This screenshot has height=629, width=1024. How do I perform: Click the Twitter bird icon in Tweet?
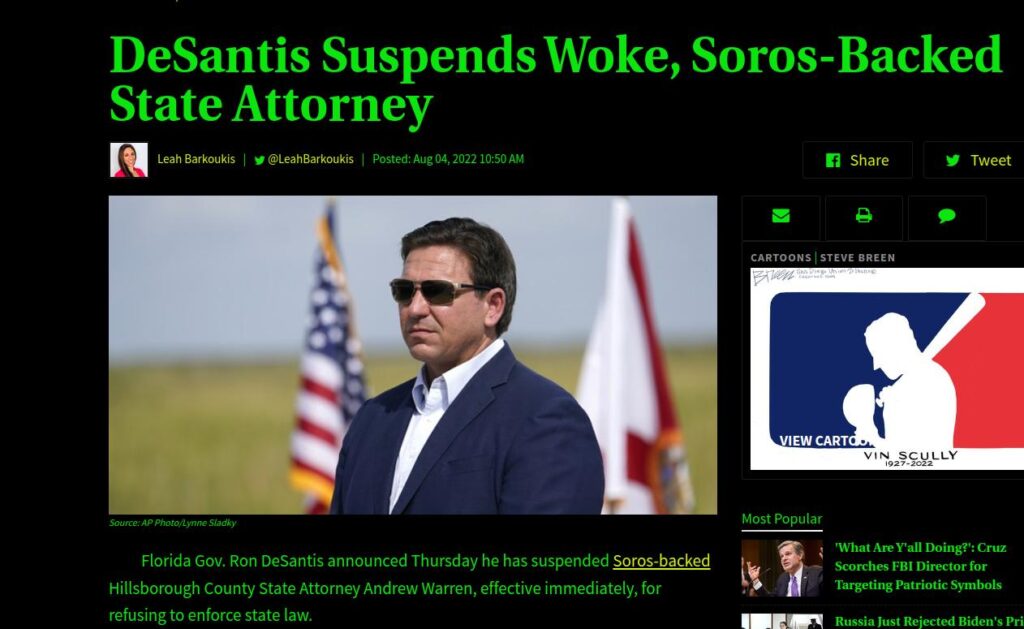point(953,160)
